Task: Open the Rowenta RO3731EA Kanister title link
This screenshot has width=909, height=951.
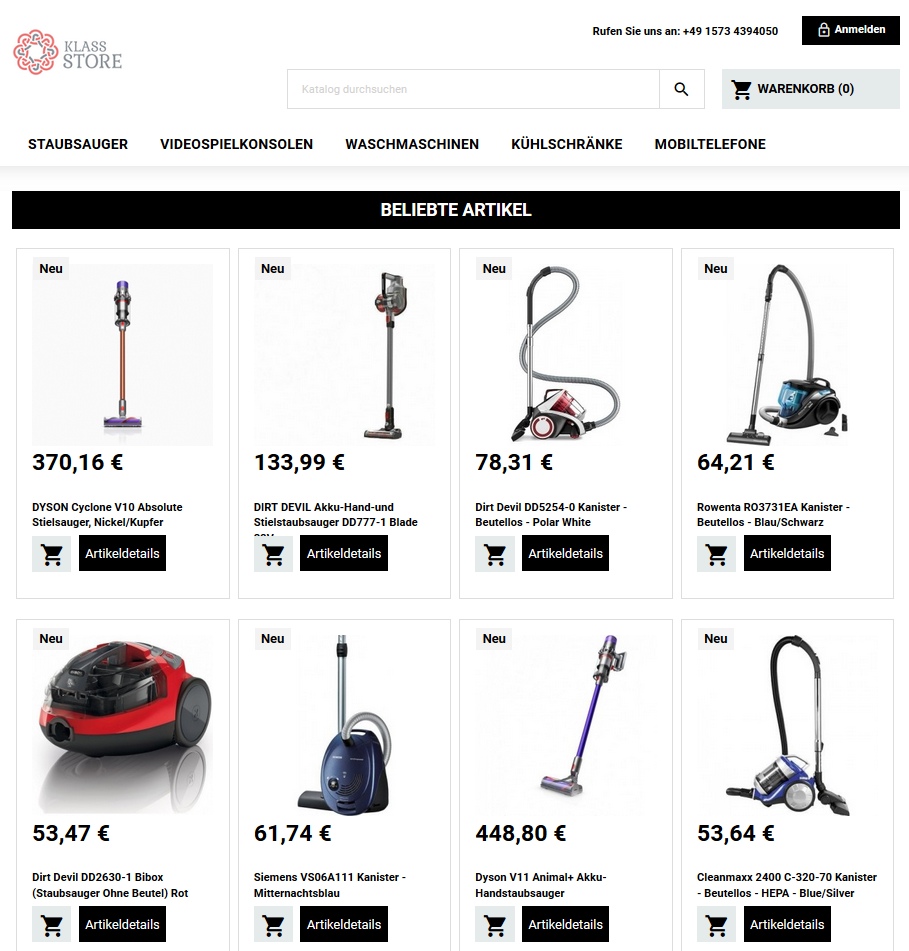Action: pyautogui.click(x=773, y=514)
